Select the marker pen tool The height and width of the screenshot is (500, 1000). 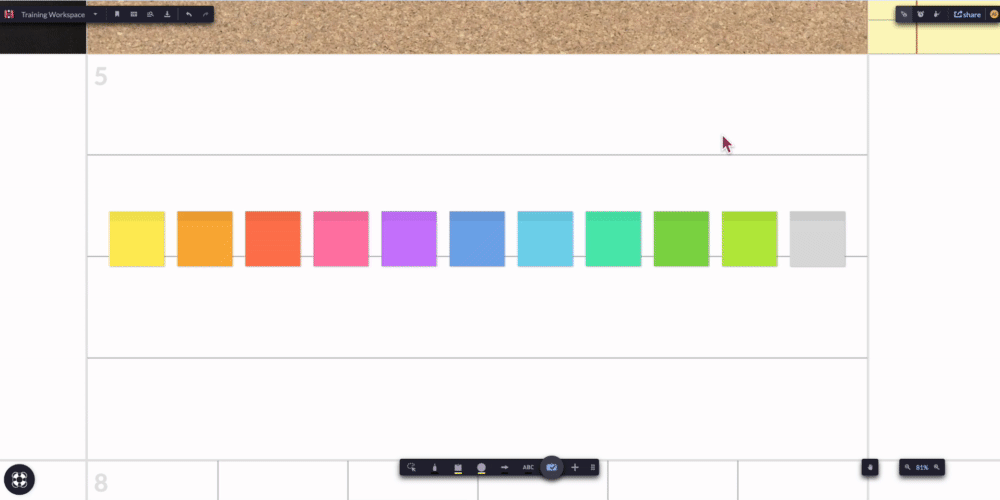coord(434,467)
